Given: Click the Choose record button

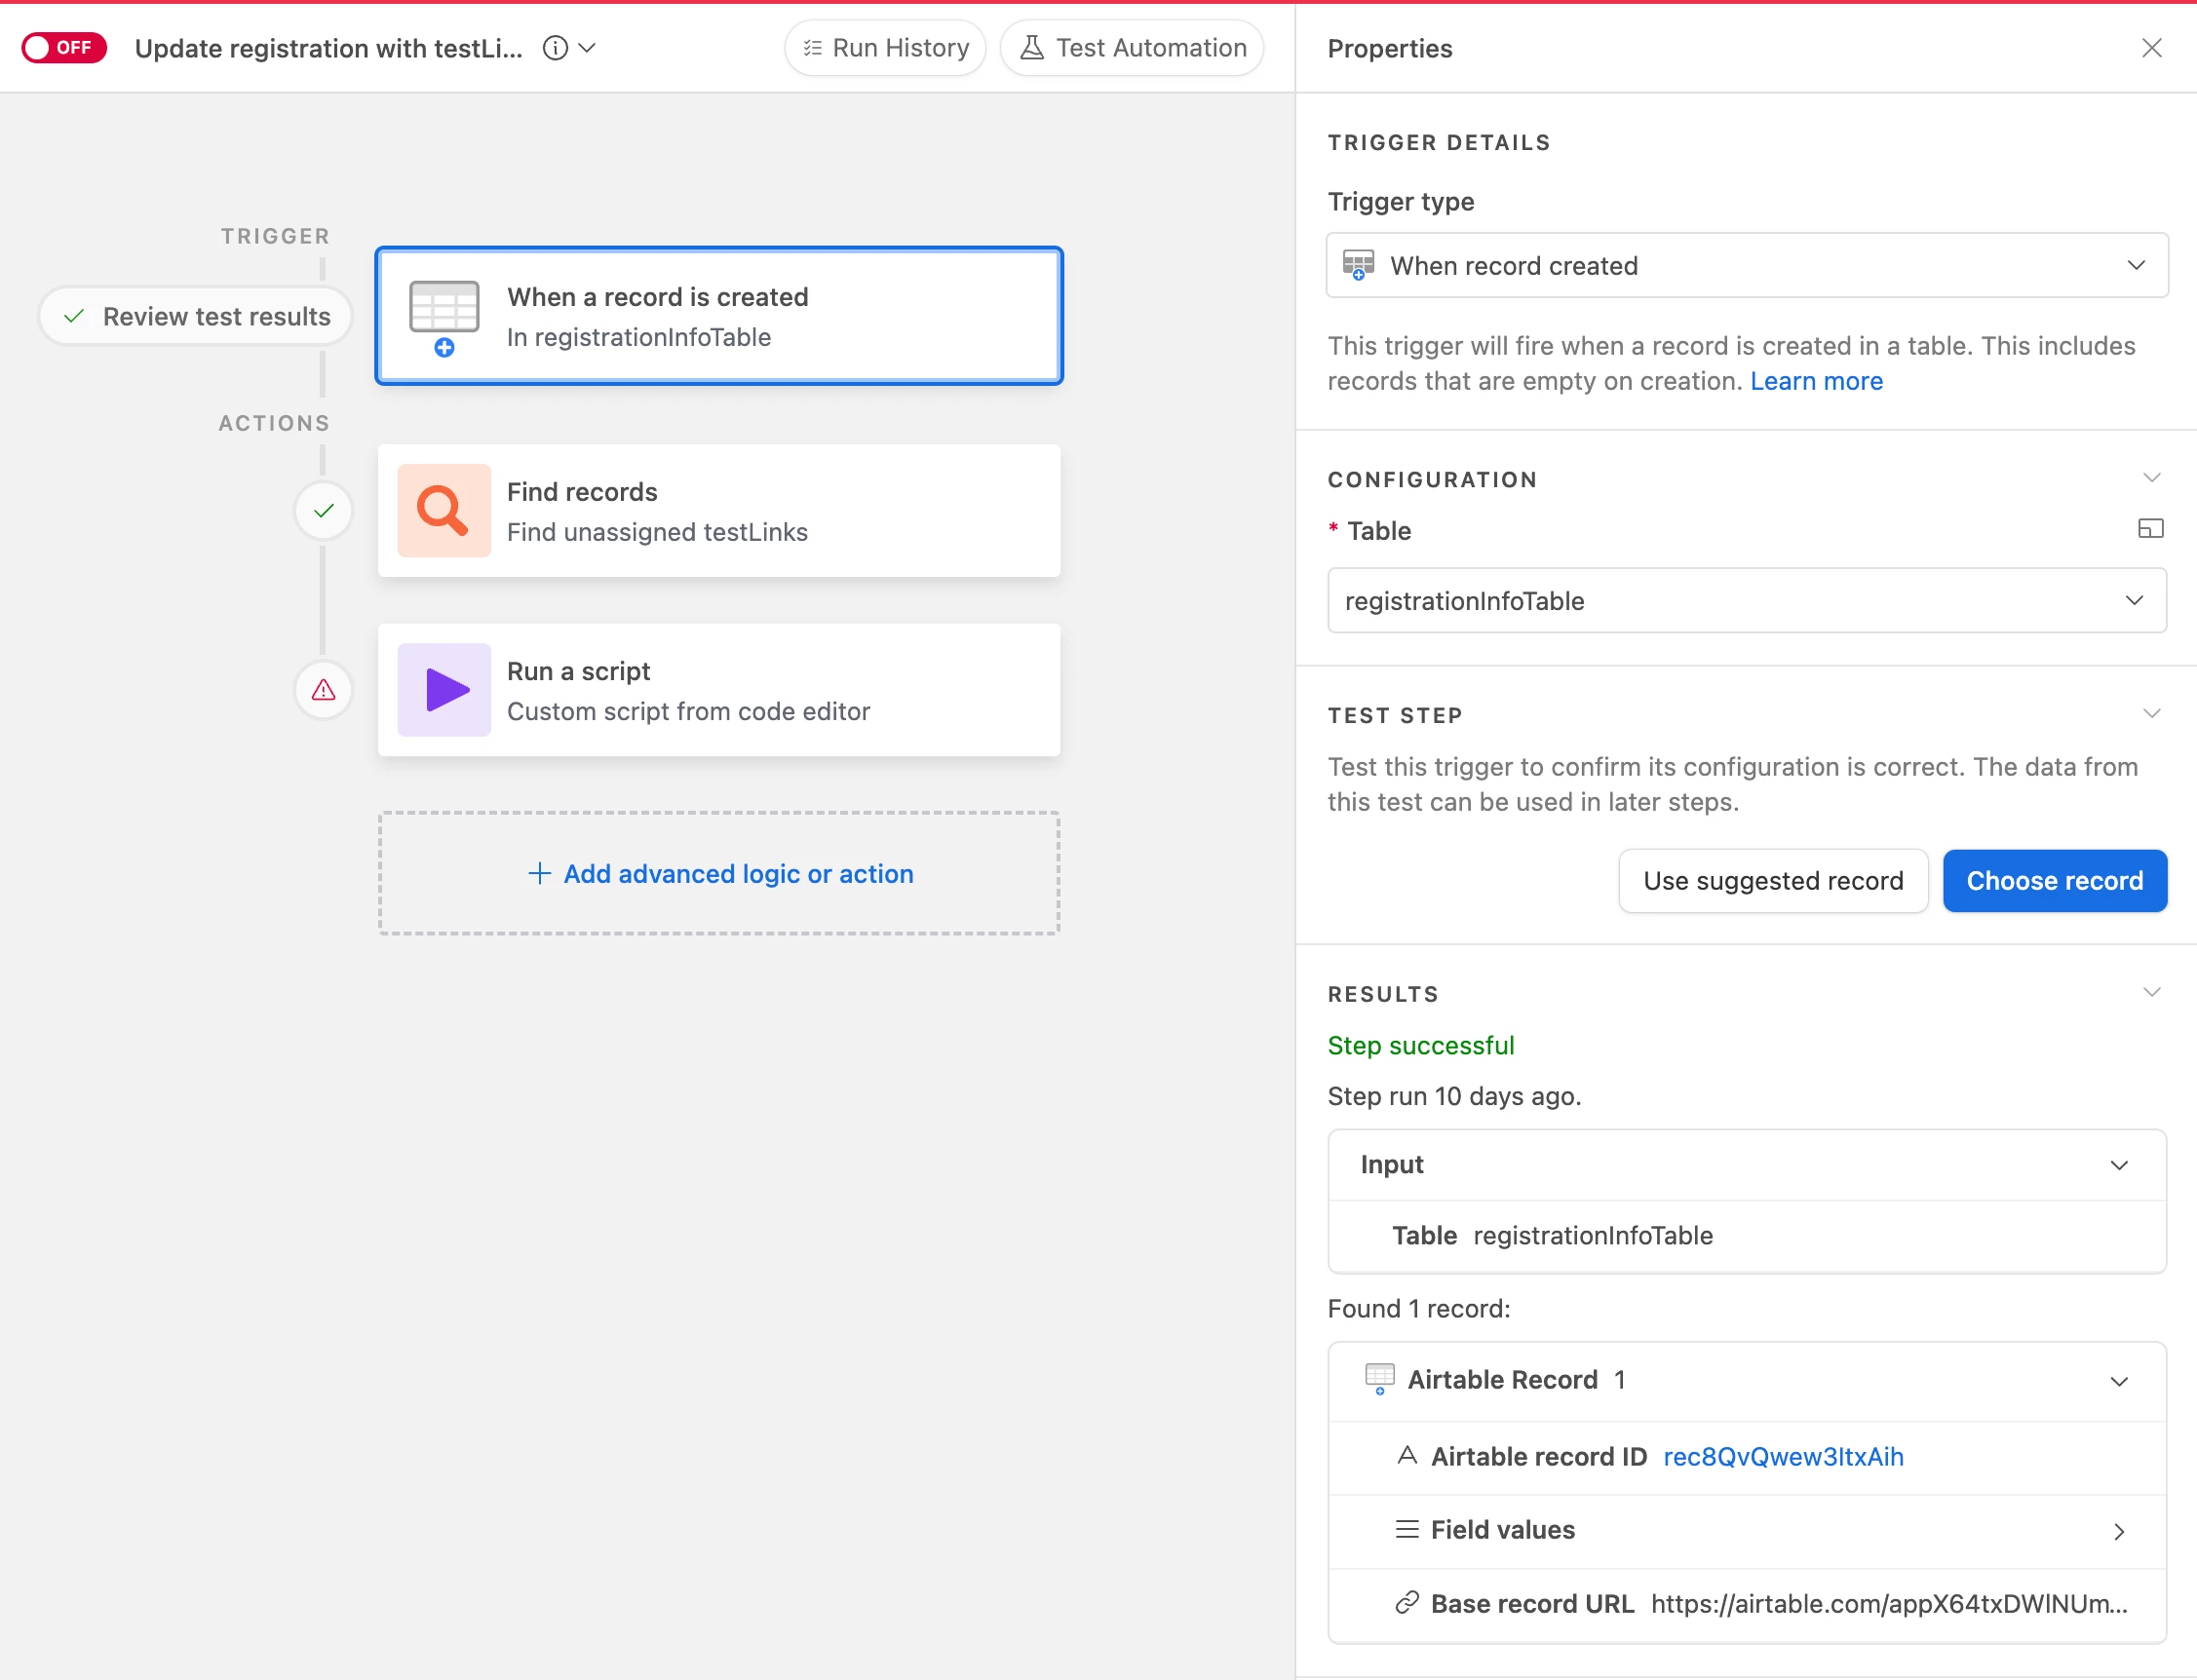Looking at the screenshot, I should coord(2054,880).
